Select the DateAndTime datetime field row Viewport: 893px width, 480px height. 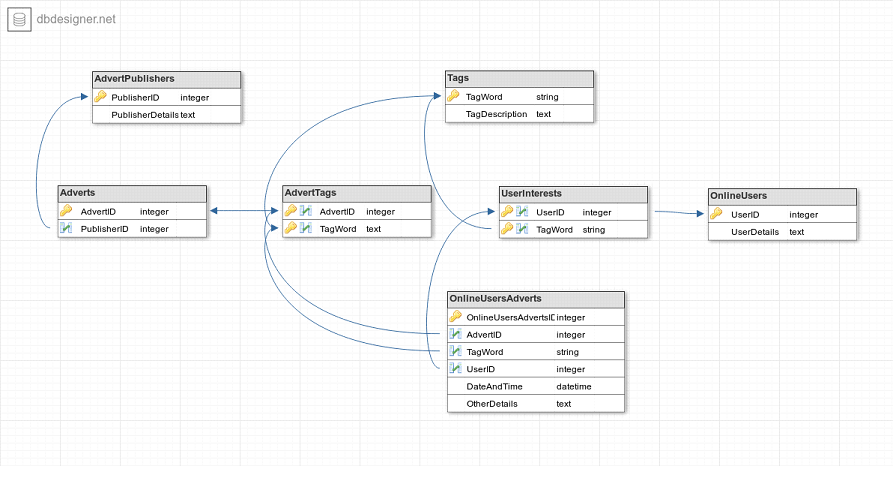[x=536, y=386]
